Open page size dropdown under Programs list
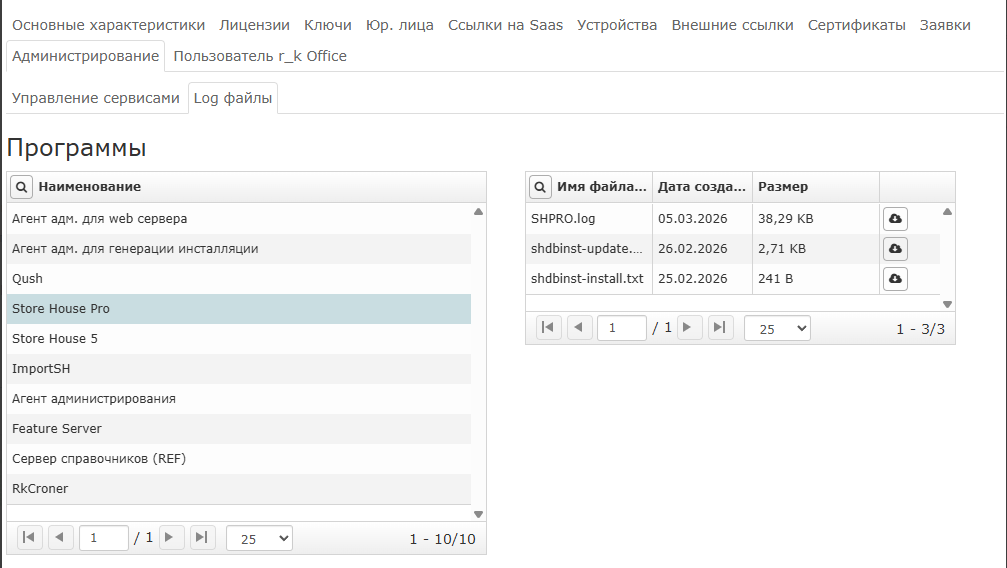This screenshot has width=1007, height=568. pos(259,538)
